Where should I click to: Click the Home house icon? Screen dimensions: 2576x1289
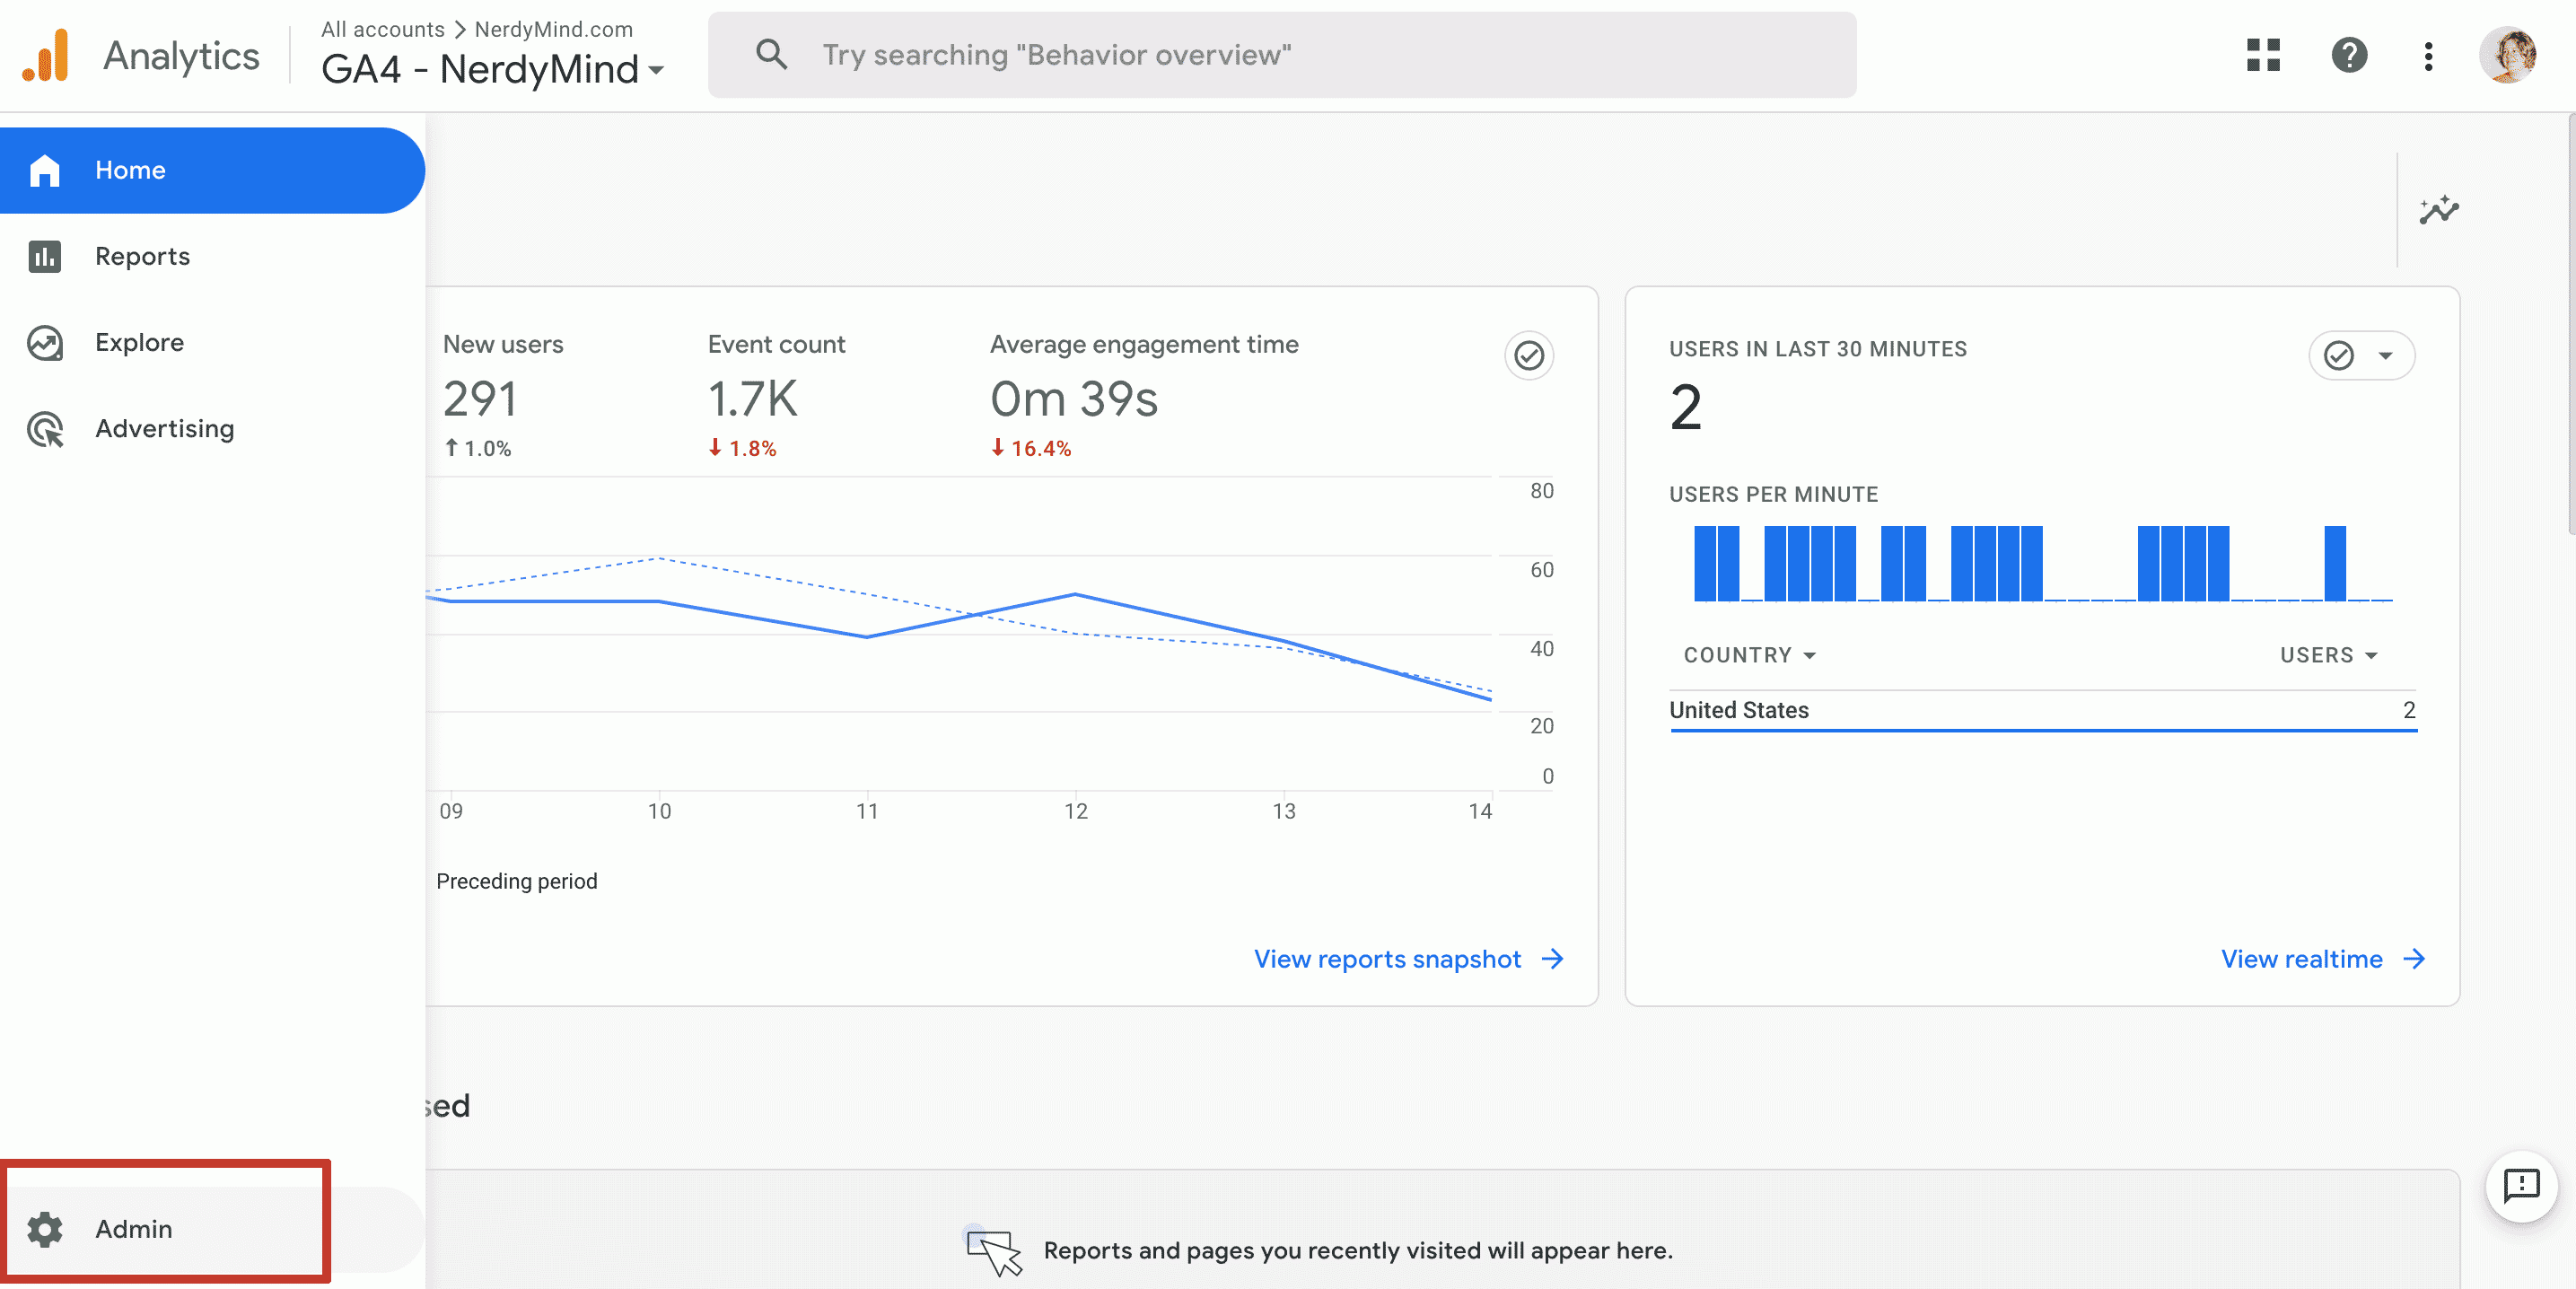[x=45, y=171]
